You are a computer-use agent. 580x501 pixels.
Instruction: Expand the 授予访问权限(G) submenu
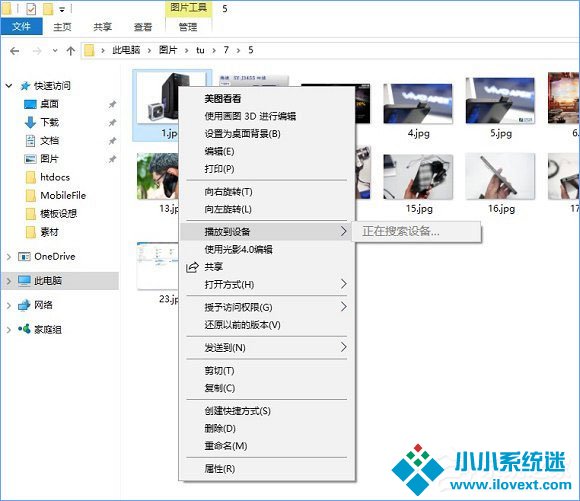(266, 307)
